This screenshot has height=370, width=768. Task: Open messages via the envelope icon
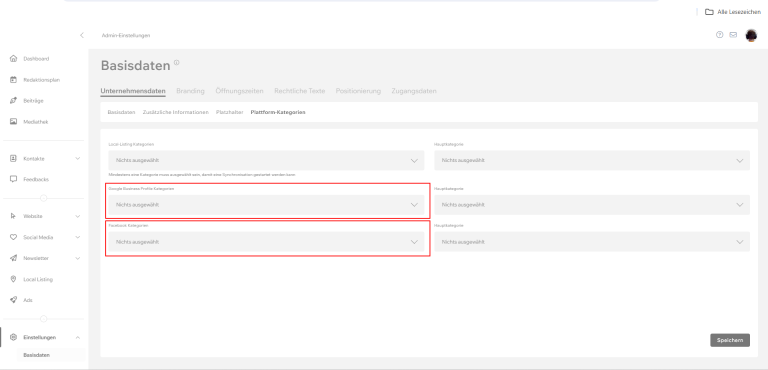coord(733,35)
